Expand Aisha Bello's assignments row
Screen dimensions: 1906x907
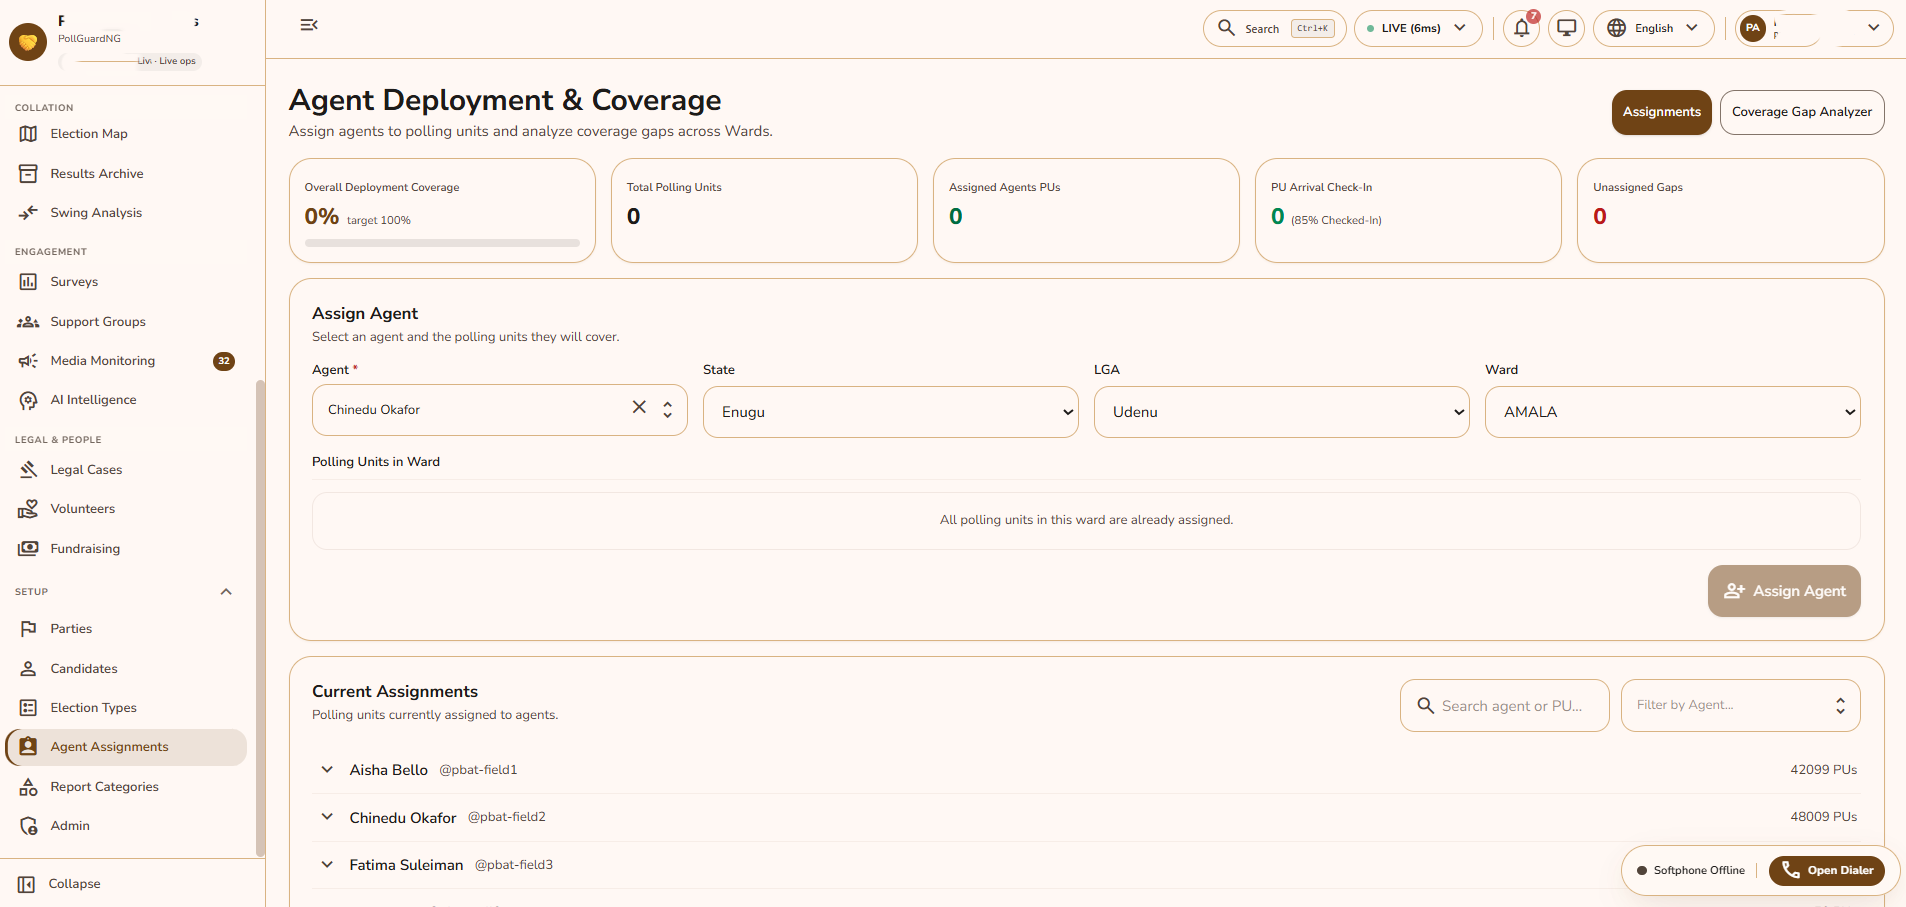(327, 770)
